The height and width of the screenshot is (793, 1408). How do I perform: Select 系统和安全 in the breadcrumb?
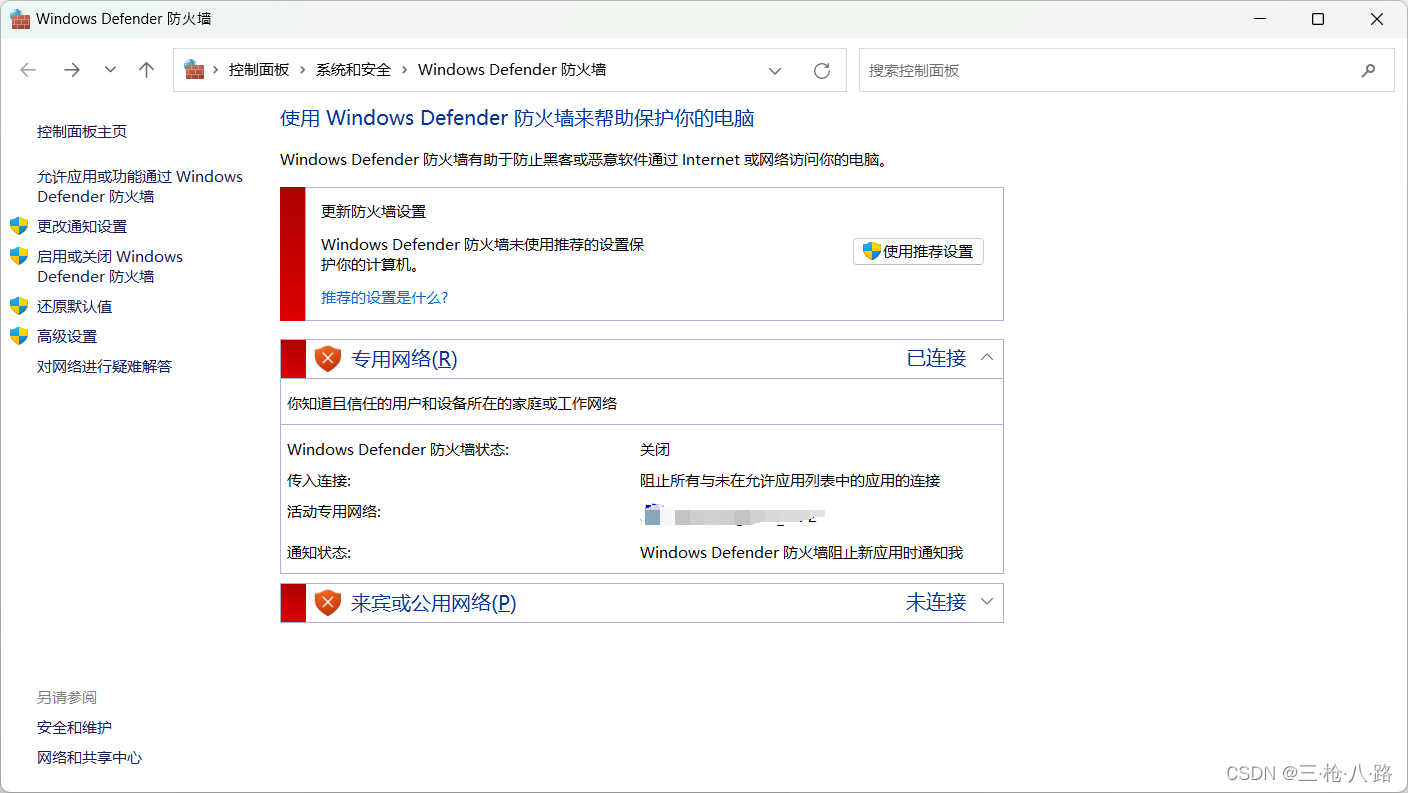pos(353,70)
